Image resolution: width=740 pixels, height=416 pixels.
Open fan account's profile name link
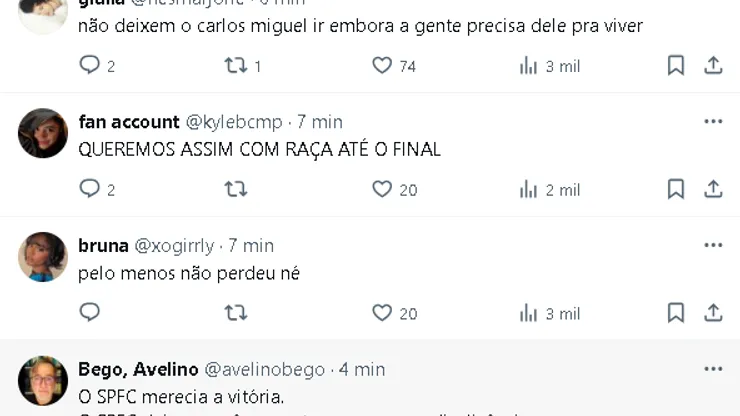click(x=128, y=122)
